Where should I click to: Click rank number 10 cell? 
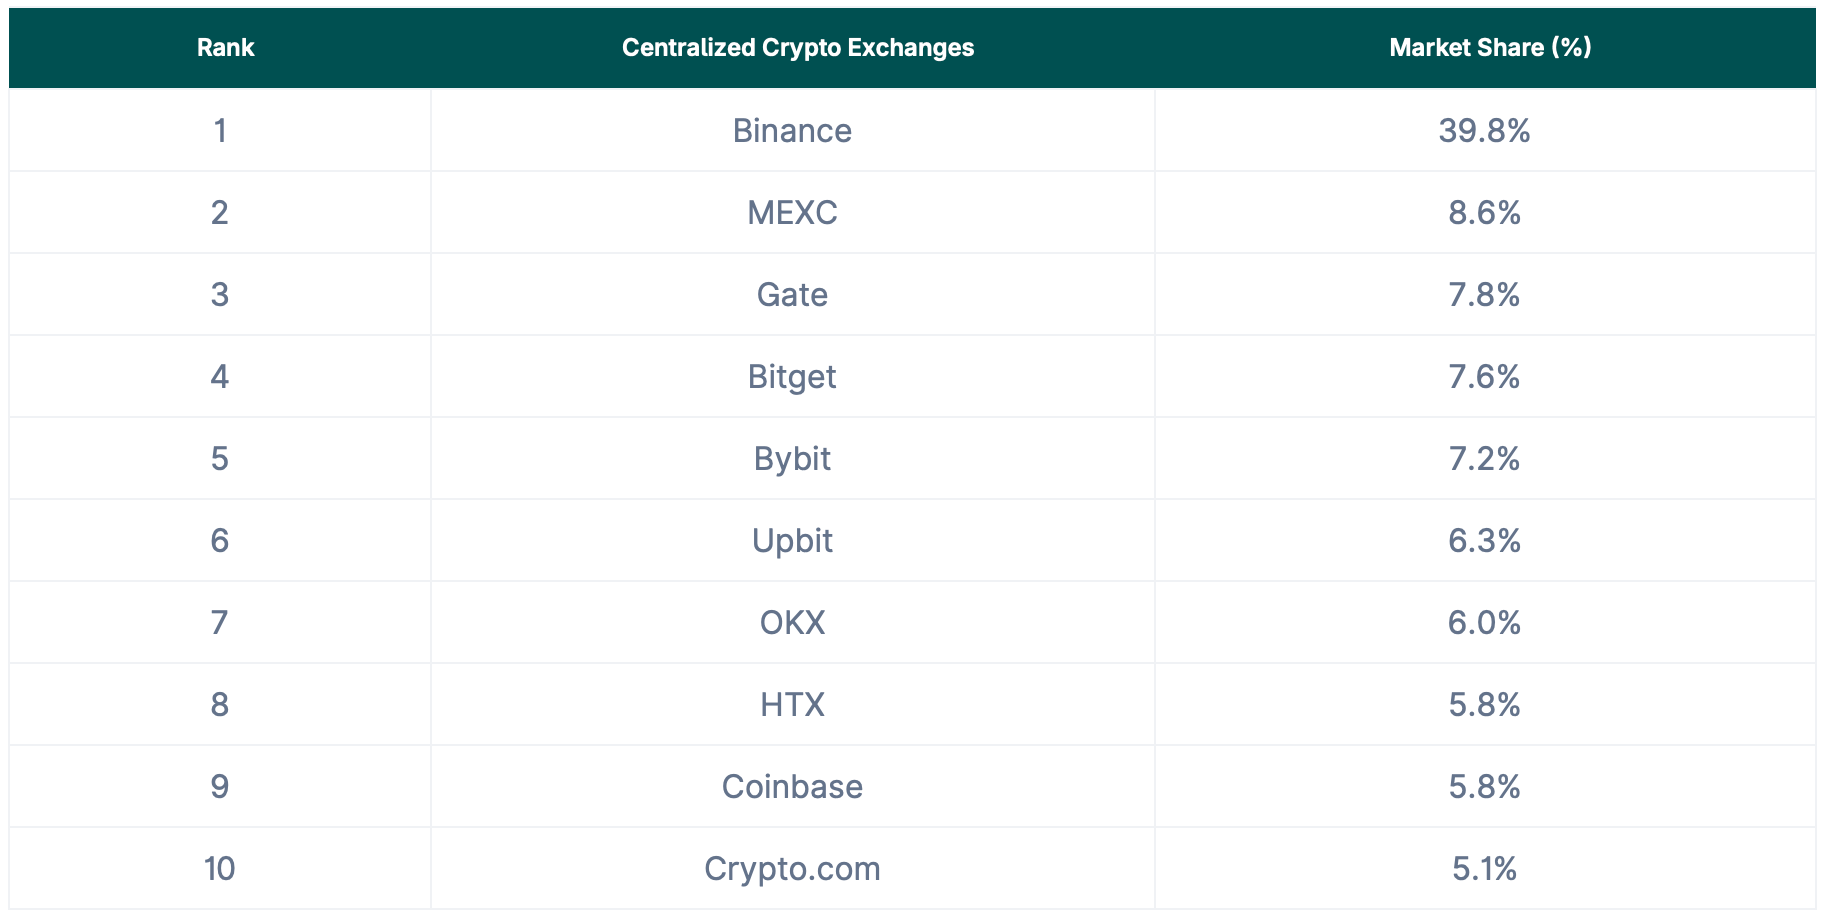tap(220, 869)
